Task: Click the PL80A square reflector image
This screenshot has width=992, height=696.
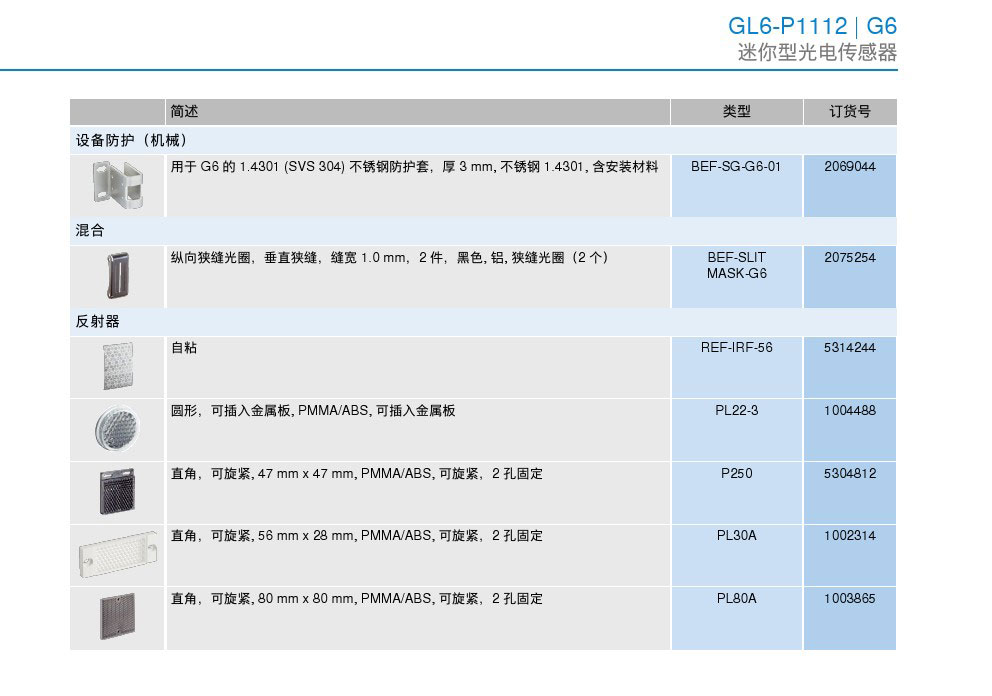Action: point(118,616)
